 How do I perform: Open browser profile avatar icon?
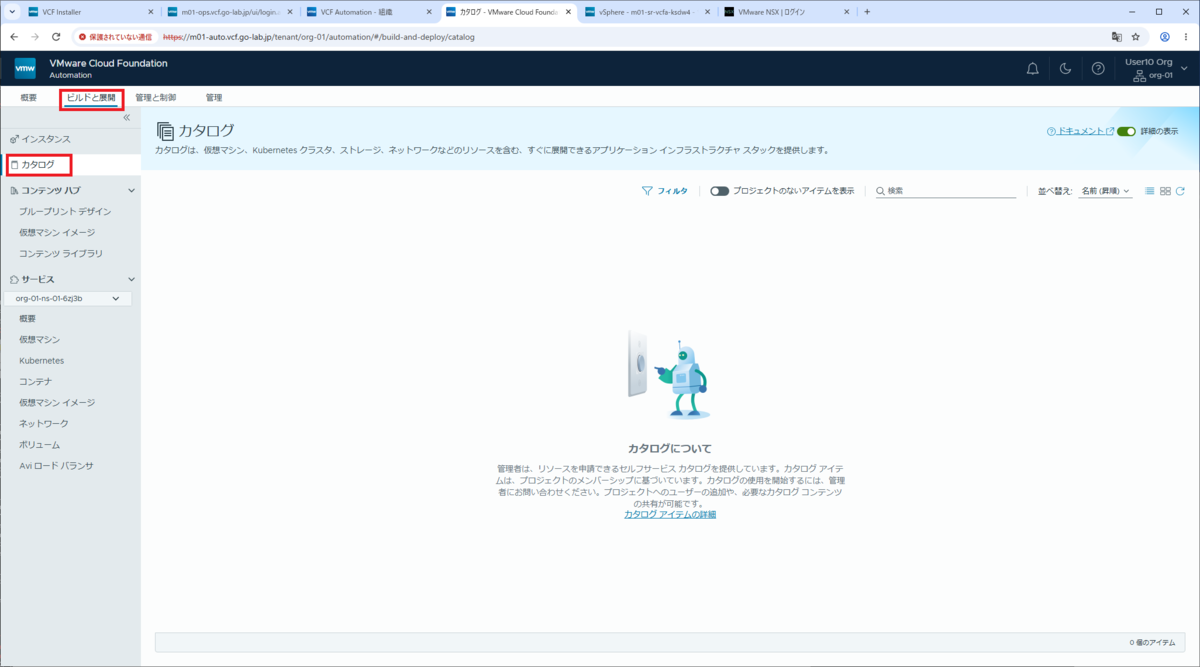[1165, 36]
